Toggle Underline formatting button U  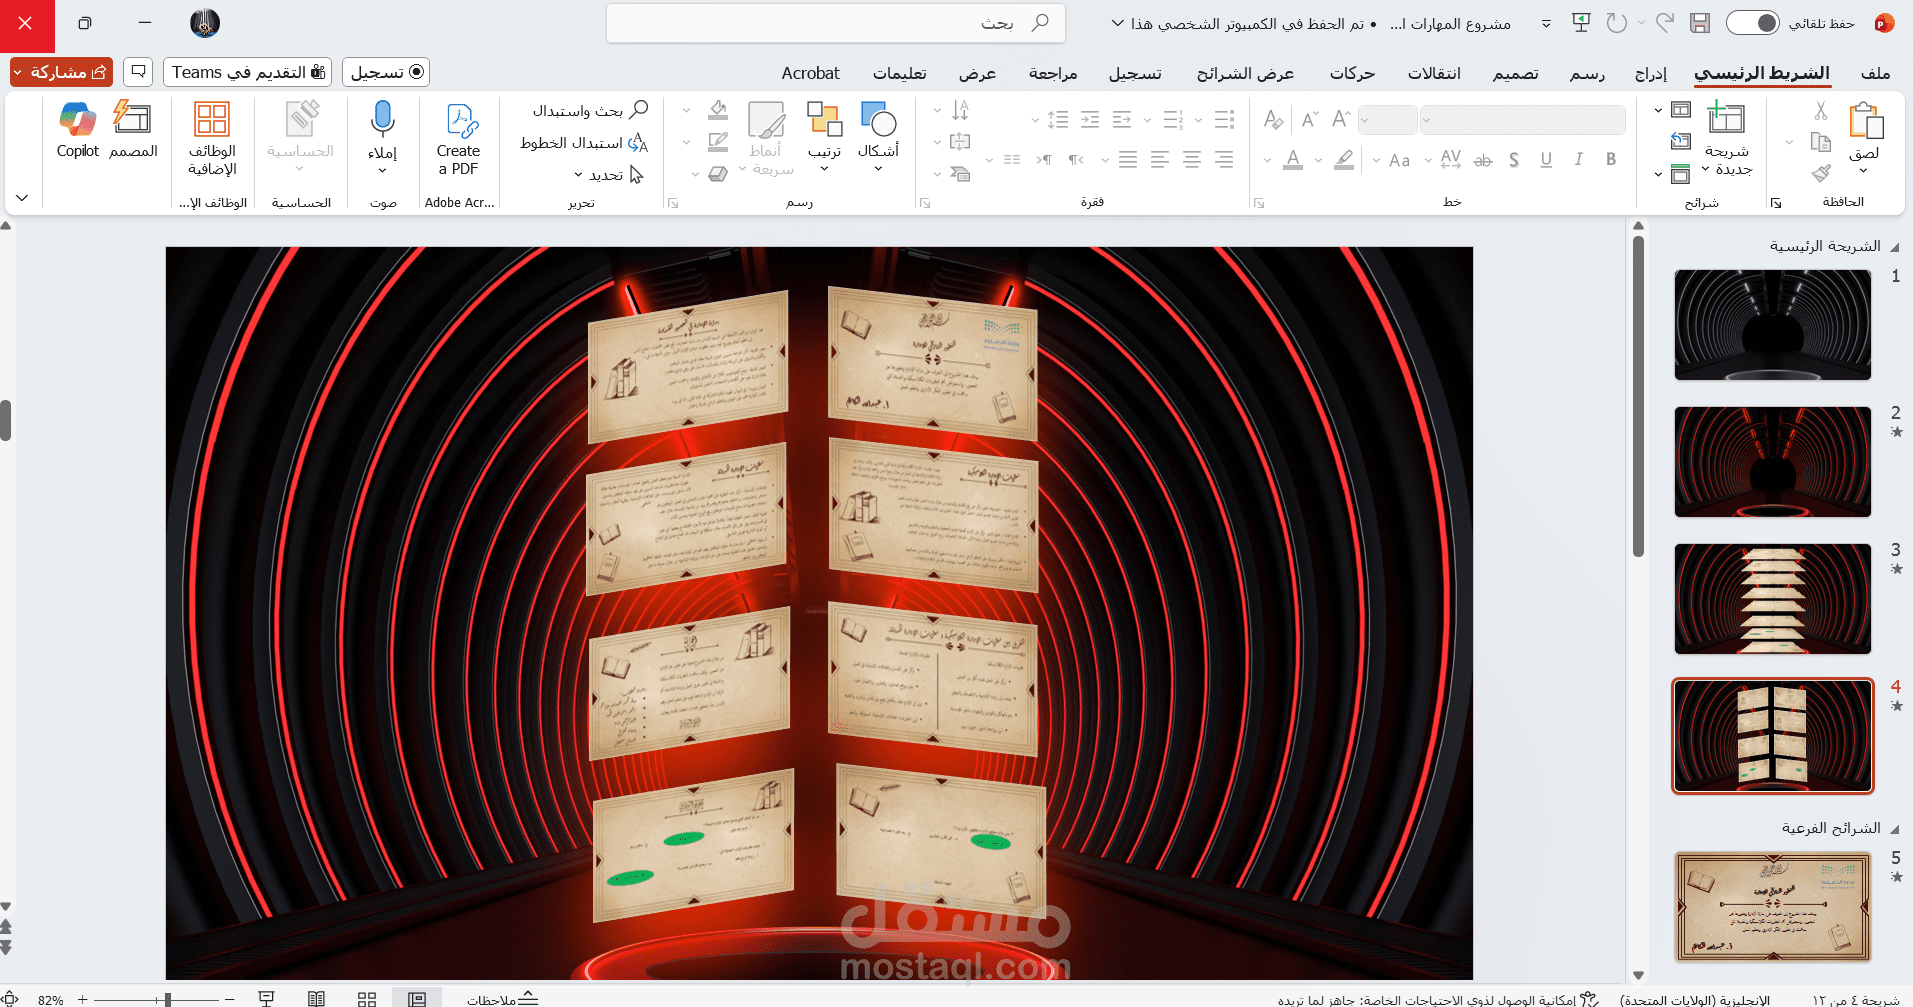click(x=1546, y=159)
